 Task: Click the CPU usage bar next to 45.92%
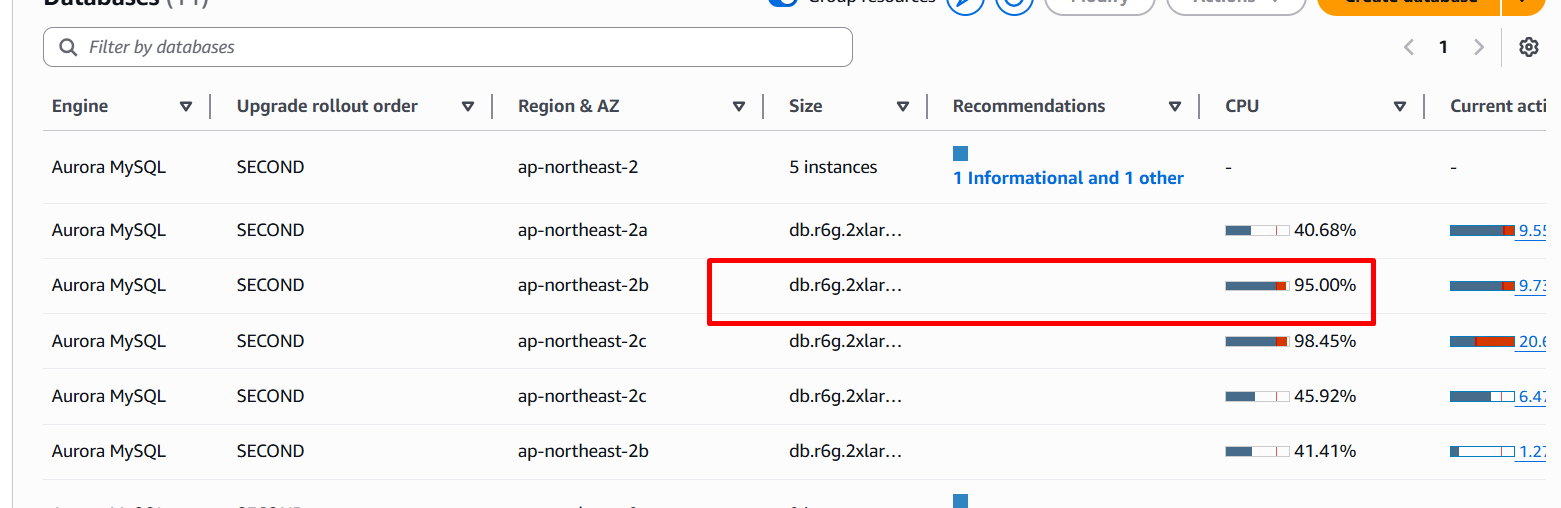pyautogui.click(x=1257, y=396)
